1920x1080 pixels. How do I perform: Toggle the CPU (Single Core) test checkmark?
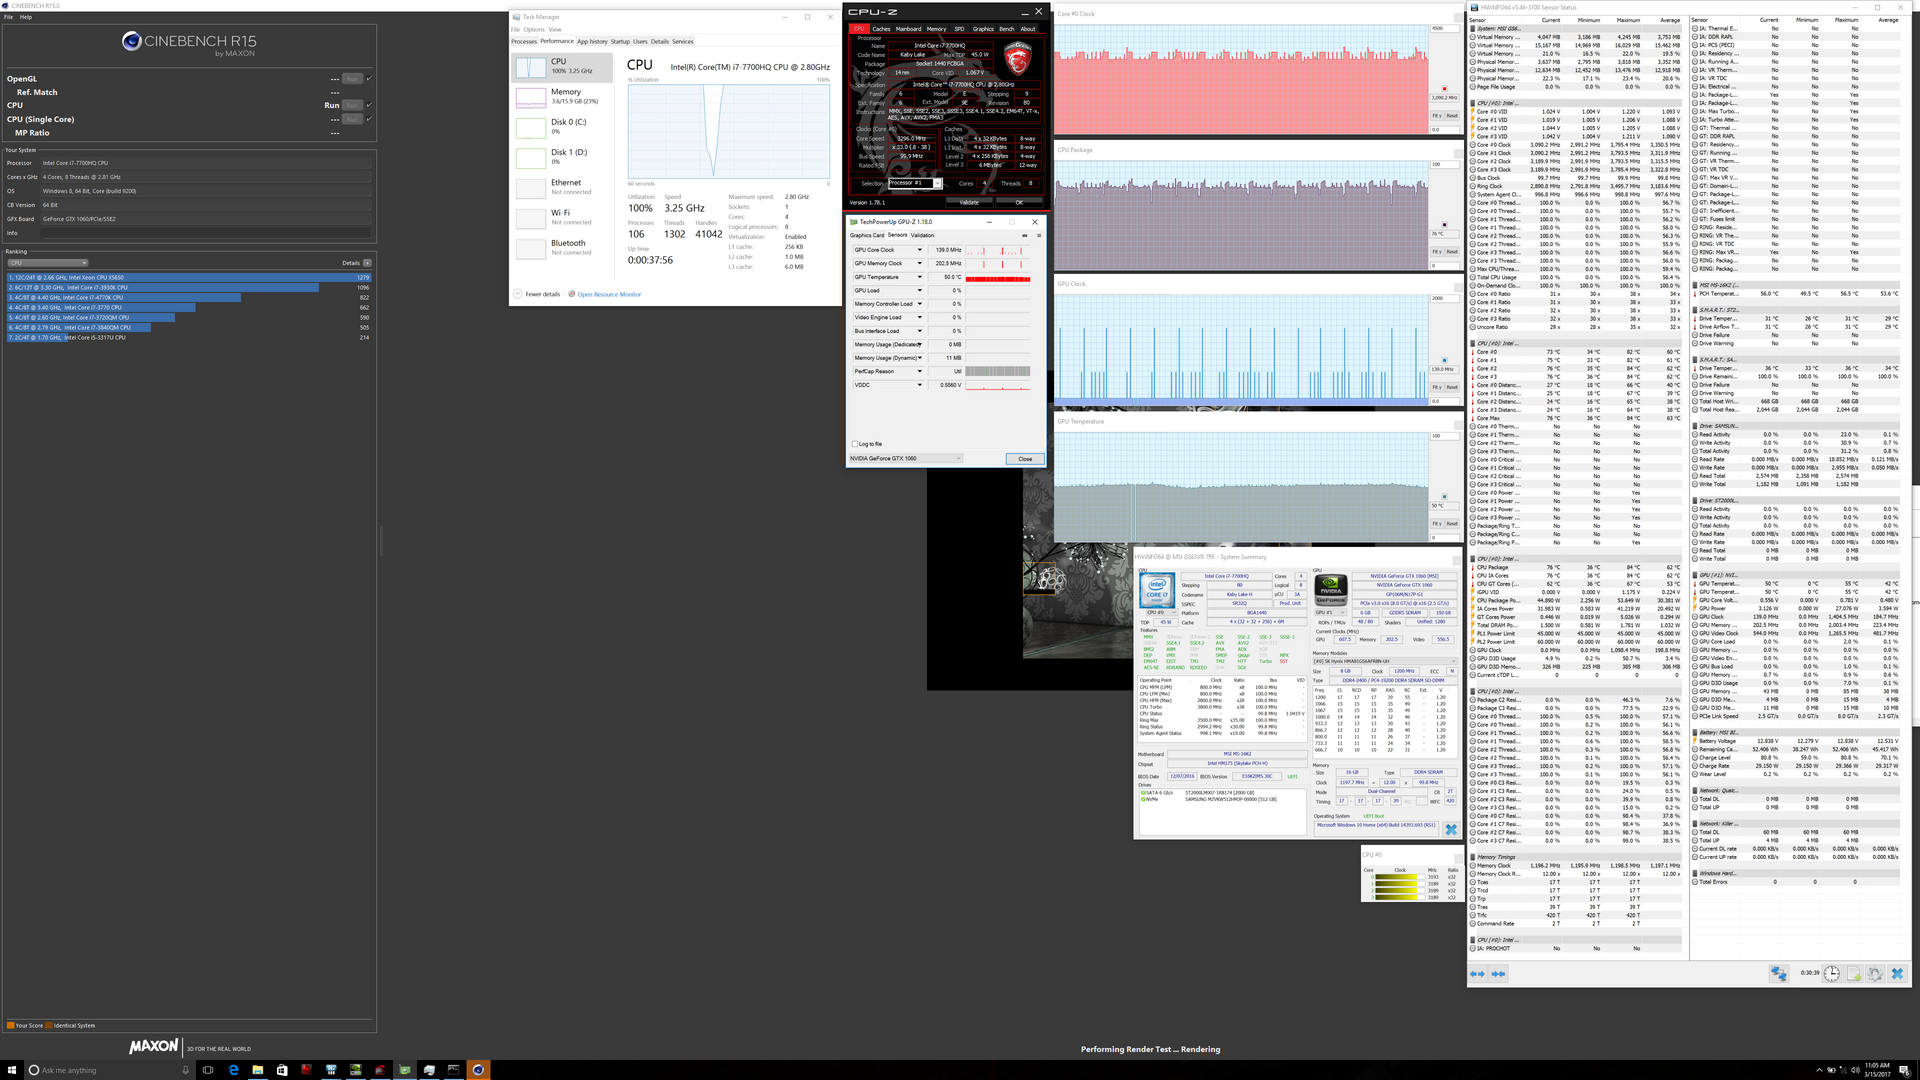pyautogui.click(x=369, y=119)
